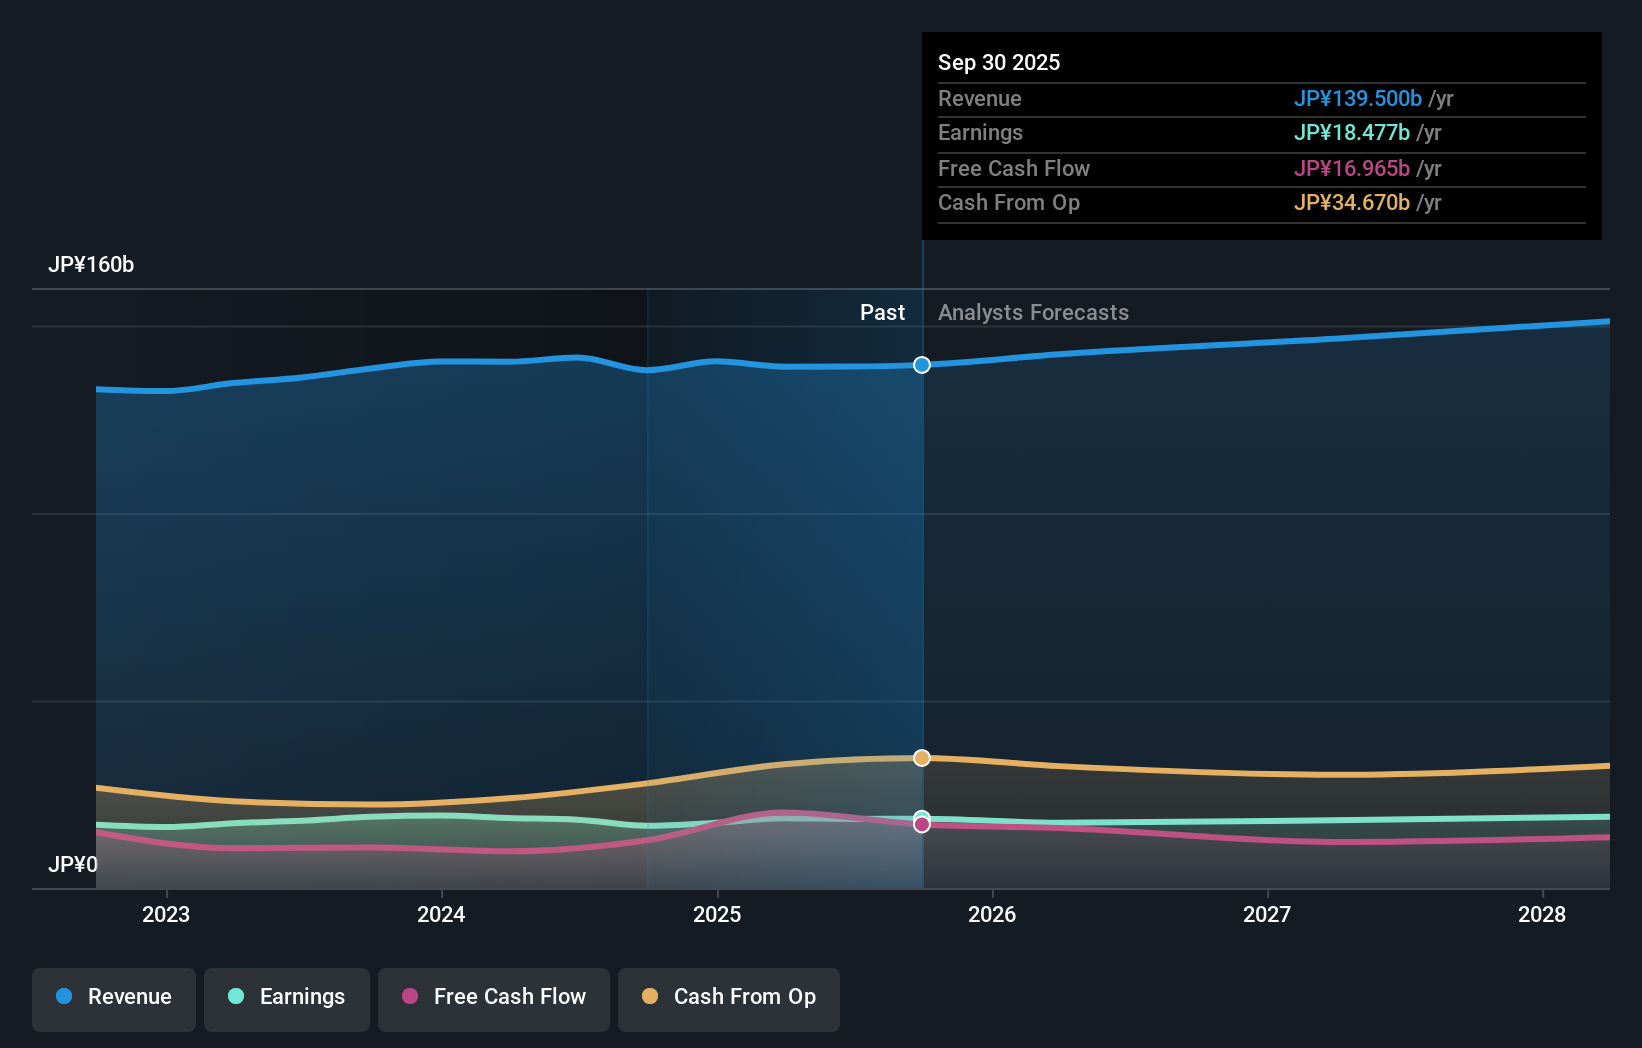
Task: Click the Free Cash Flow label in tooltip
Action: click(x=1014, y=169)
